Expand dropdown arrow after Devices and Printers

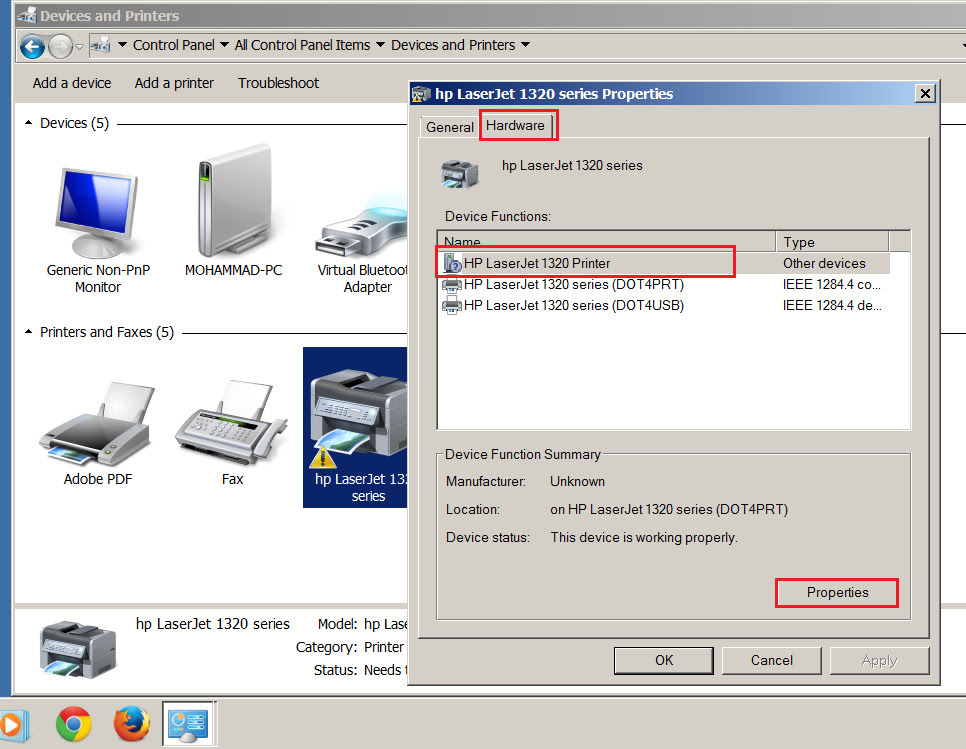click(x=526, y=45)
